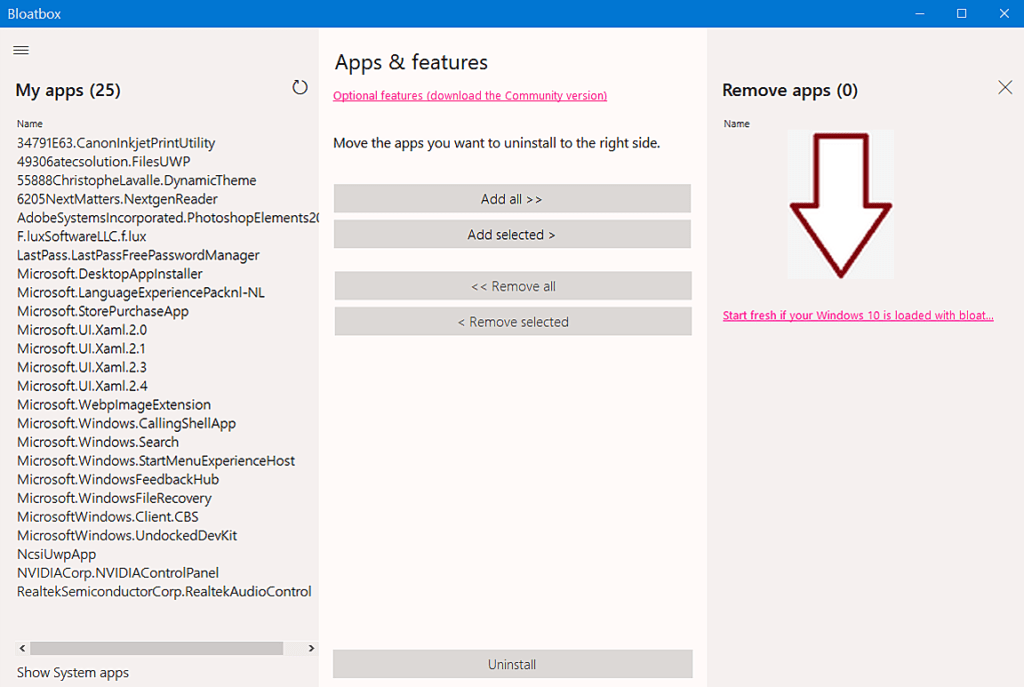
Task: Refresh the My apps list
Action: [300, 88]
